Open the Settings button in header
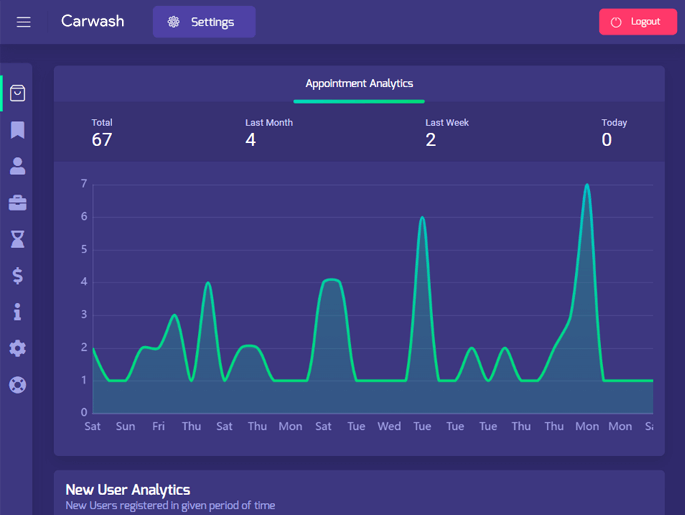 tap(204, 22)
